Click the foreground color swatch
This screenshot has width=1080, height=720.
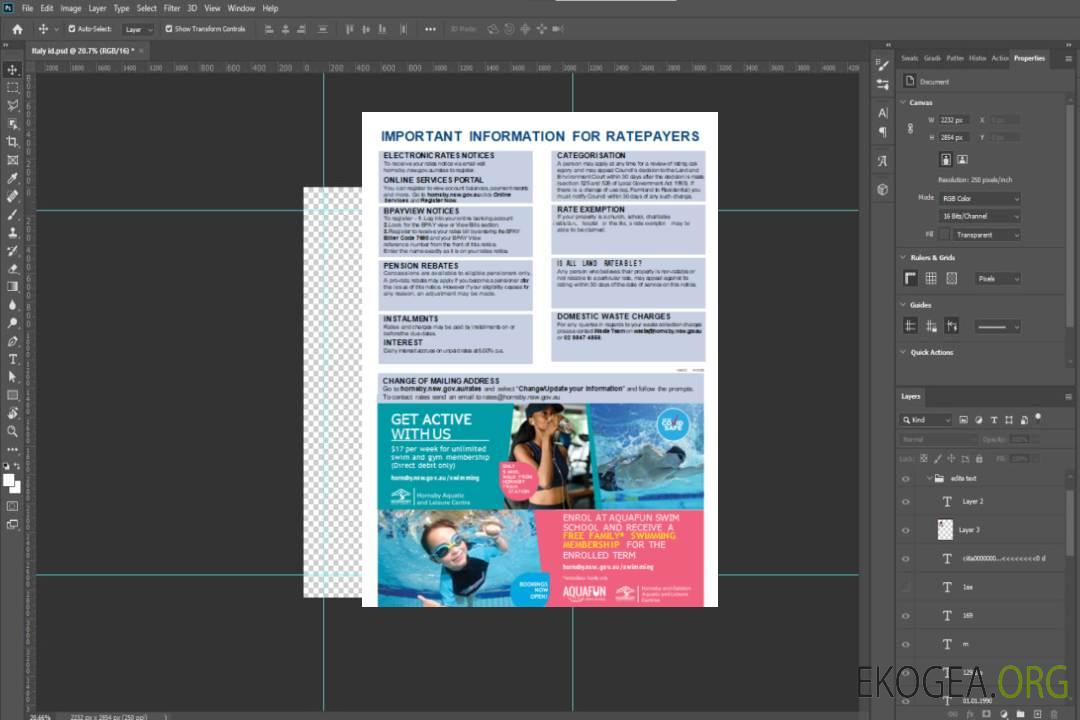coord(10,480)
